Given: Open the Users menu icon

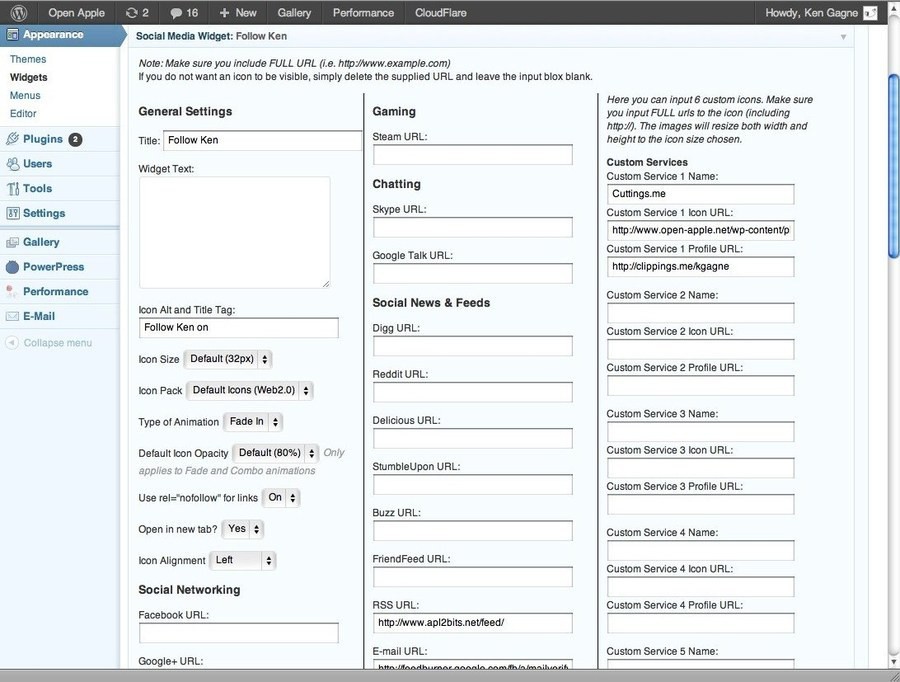Looking at the screenshot, I should pyautogui.click(x=13, y=164).
